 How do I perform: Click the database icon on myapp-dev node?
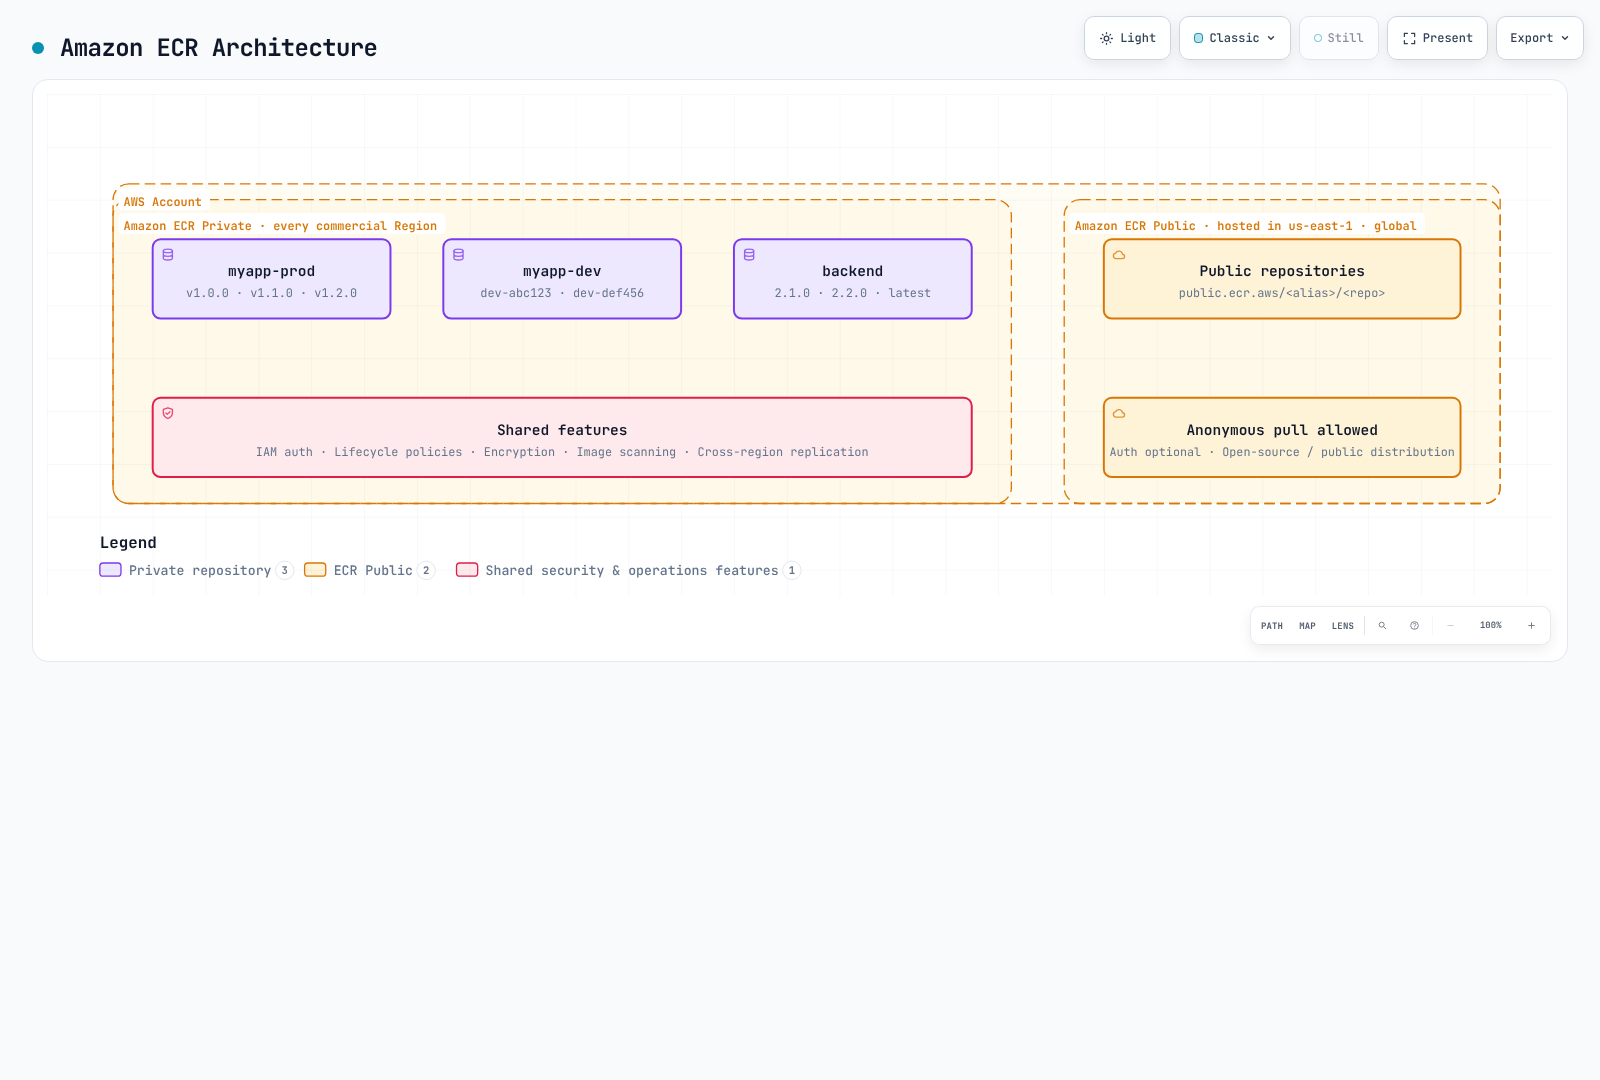pyautogui.click(x=459, y=255)
